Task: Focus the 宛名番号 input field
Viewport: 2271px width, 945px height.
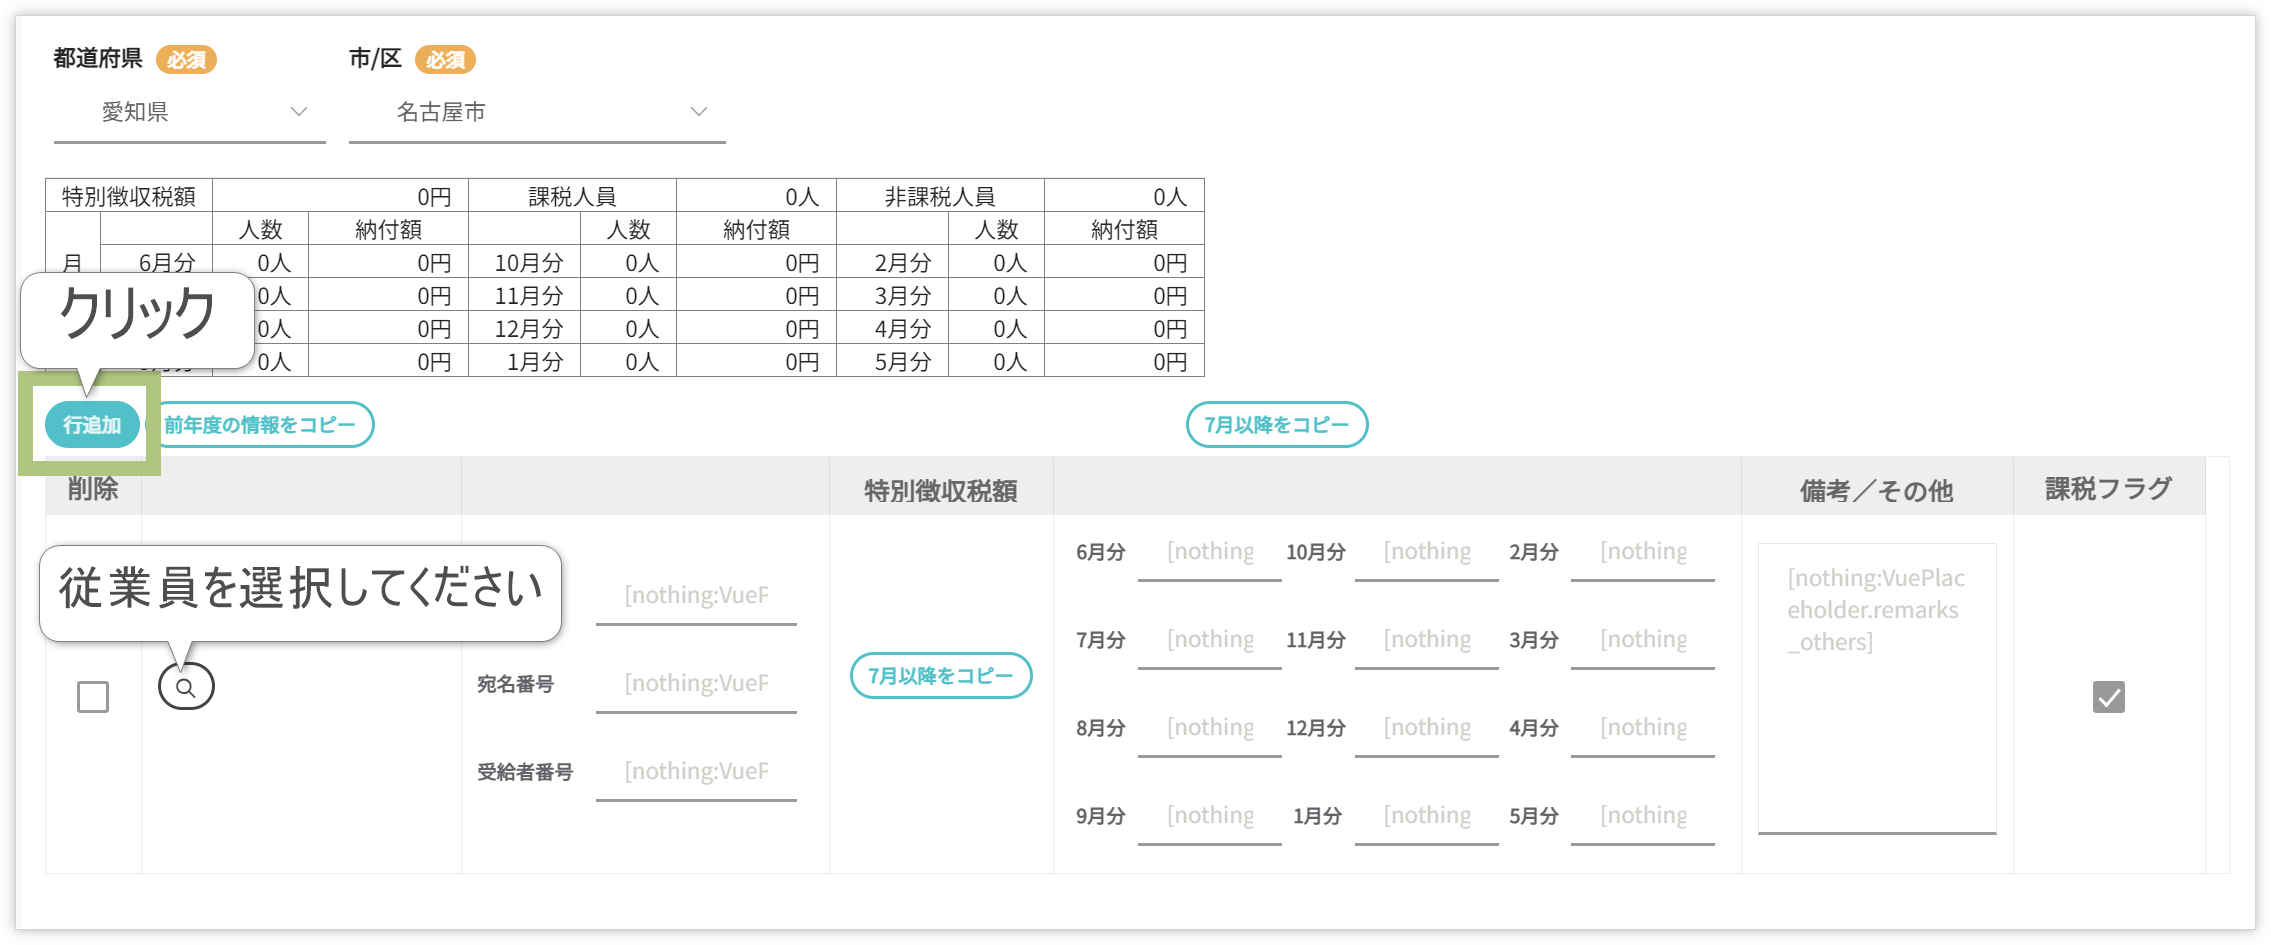Action: click(696, 684)
